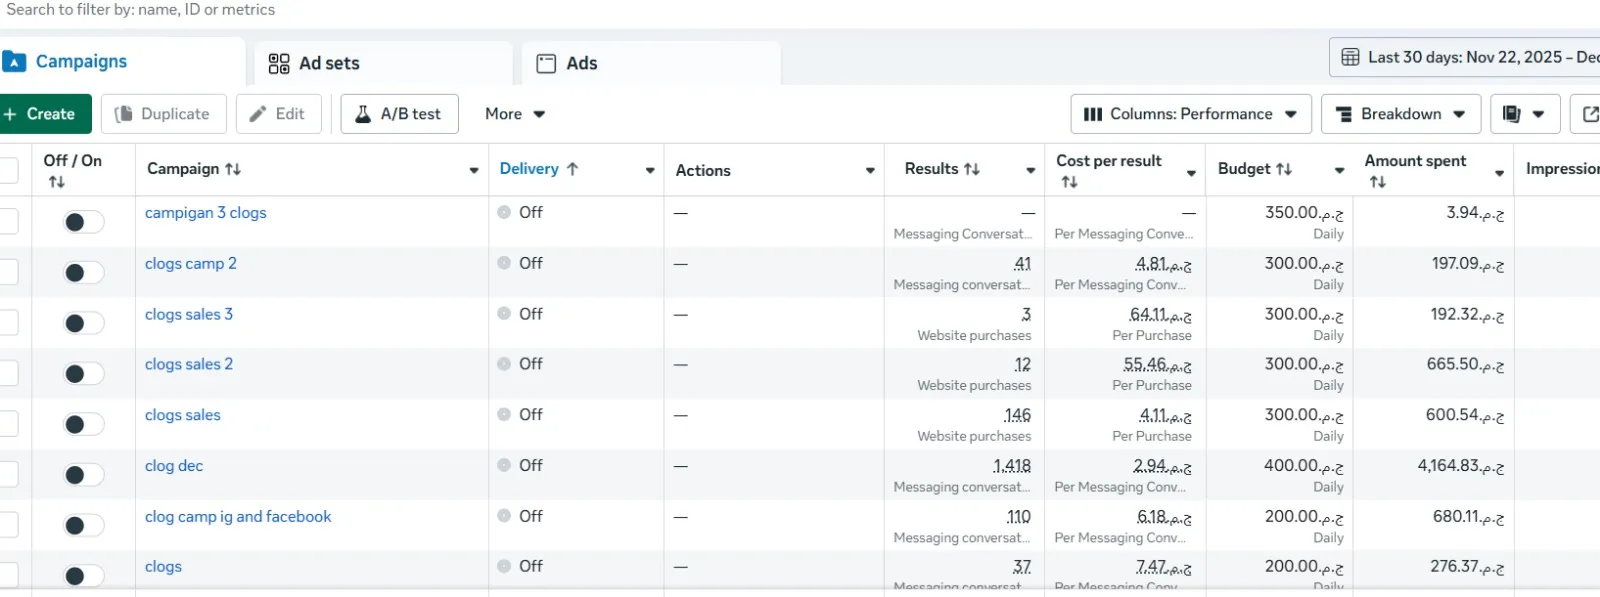Open the More dropdown menu
Image resolution: width=1600 pixels, height=597 pixels.
pos(515,114)
